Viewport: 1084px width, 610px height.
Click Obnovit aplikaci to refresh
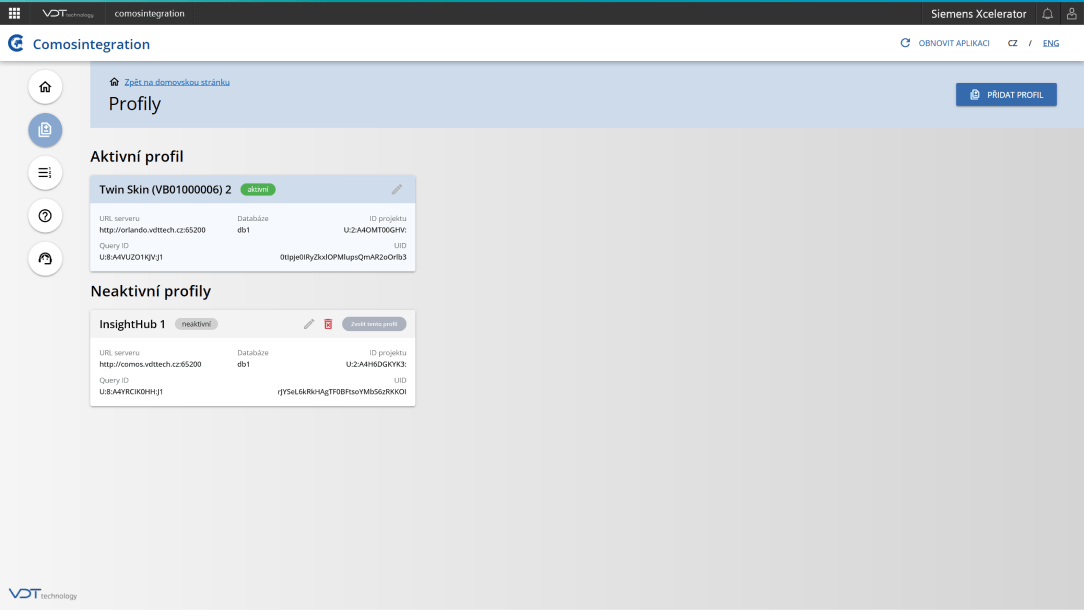point(945,44)
